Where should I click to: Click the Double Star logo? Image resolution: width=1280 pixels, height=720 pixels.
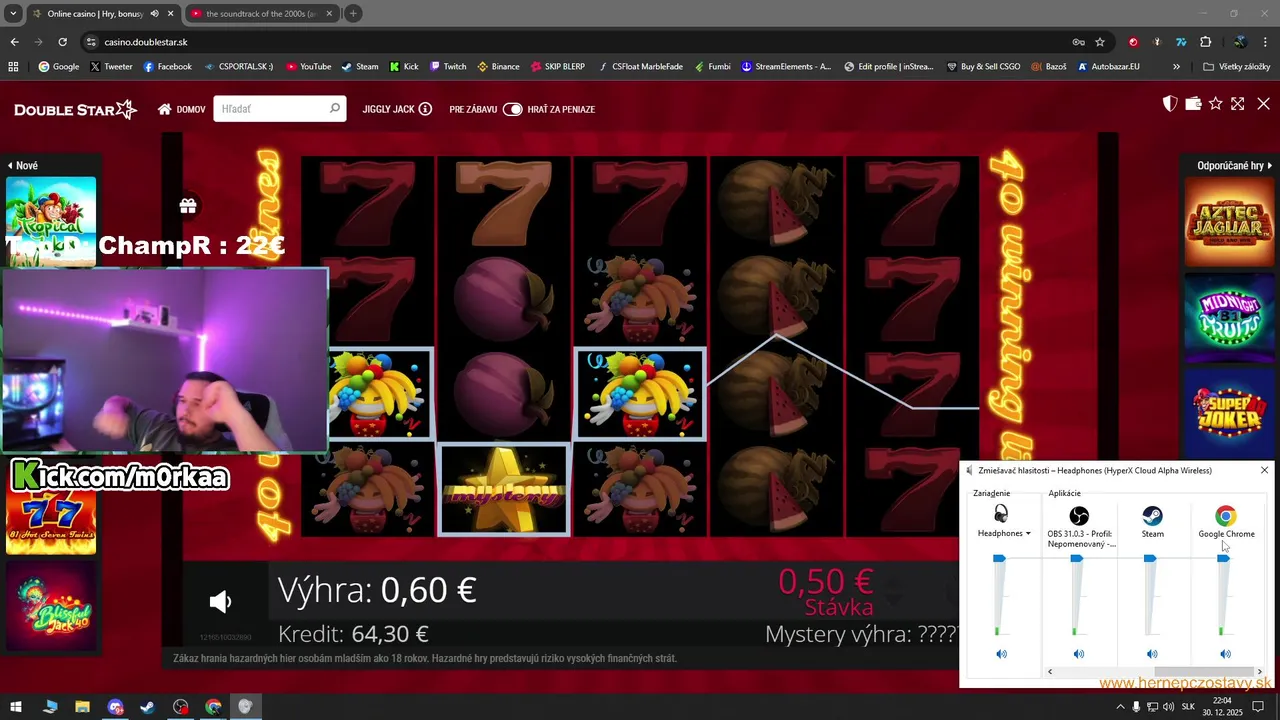click(75, 109)
